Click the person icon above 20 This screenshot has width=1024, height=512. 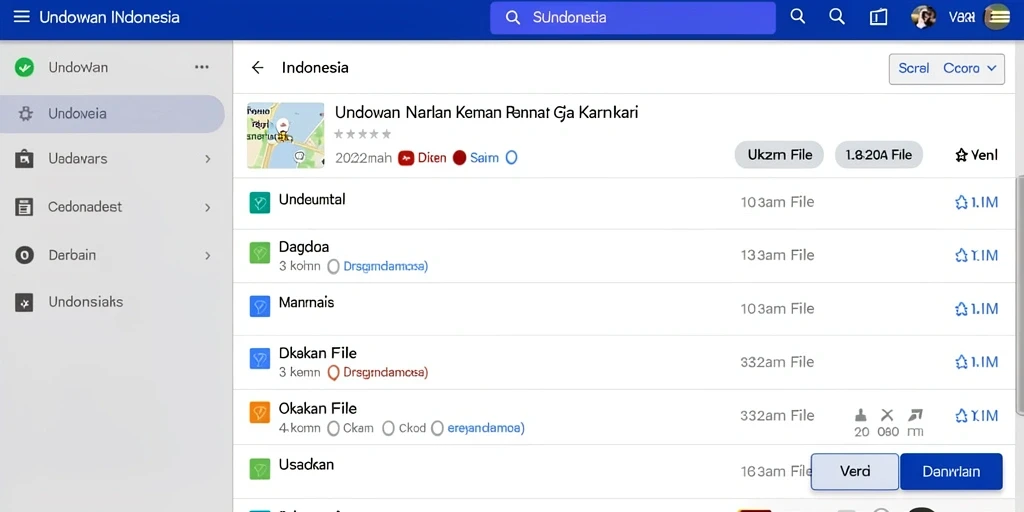coord(861,414)
